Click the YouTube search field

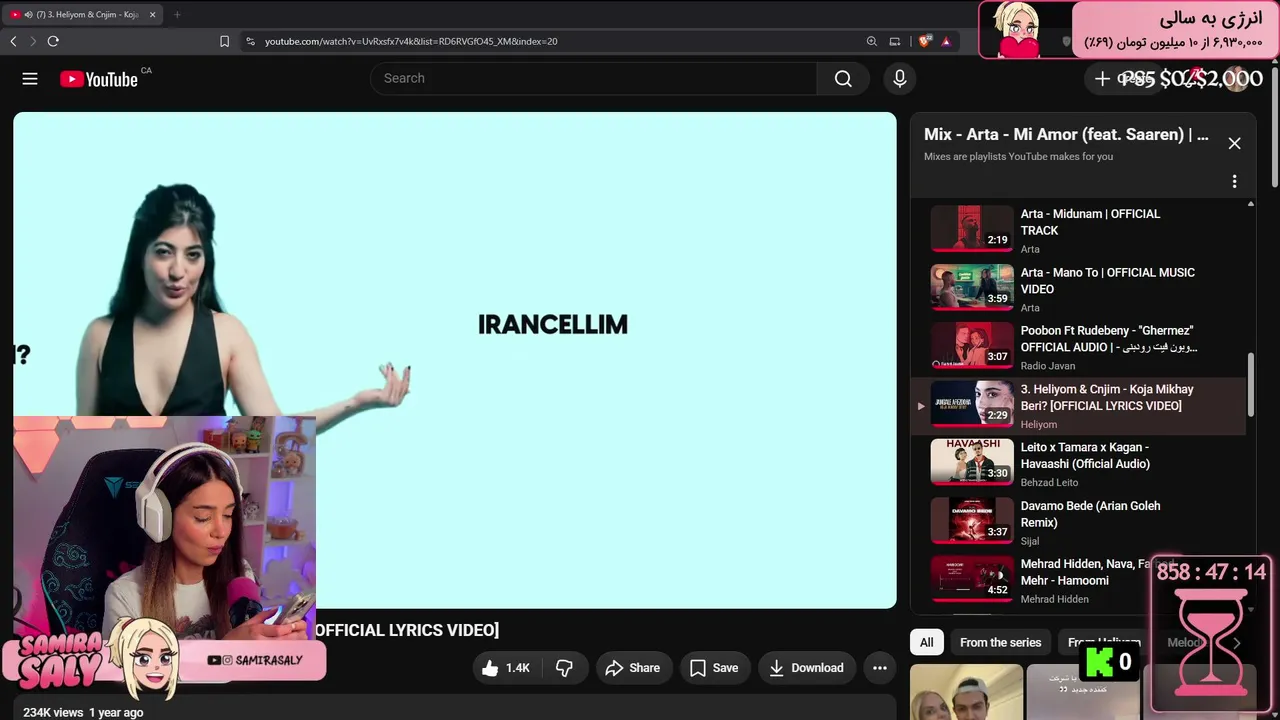(594, 79)
